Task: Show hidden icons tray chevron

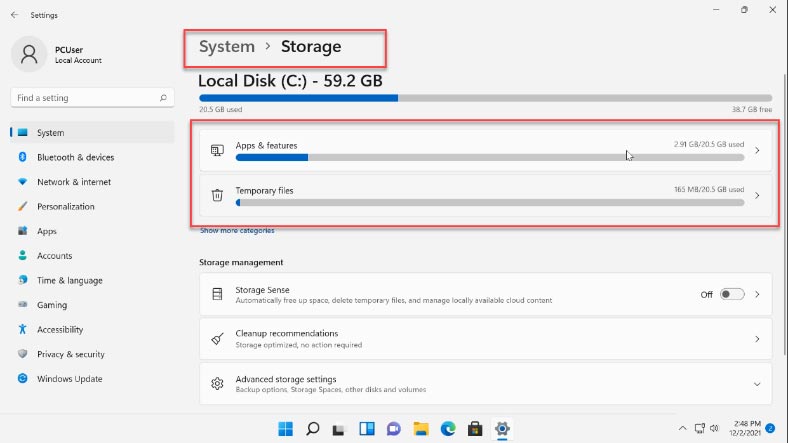Action: (x=682, y=428)
